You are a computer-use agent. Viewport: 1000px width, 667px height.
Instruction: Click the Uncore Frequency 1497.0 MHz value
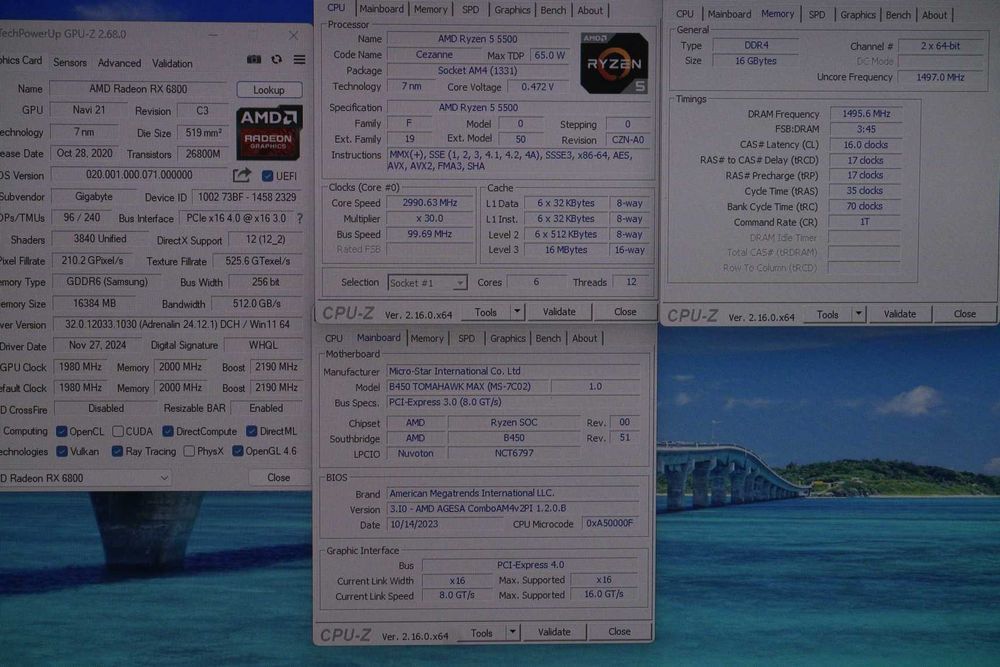[x=939, y=77]
